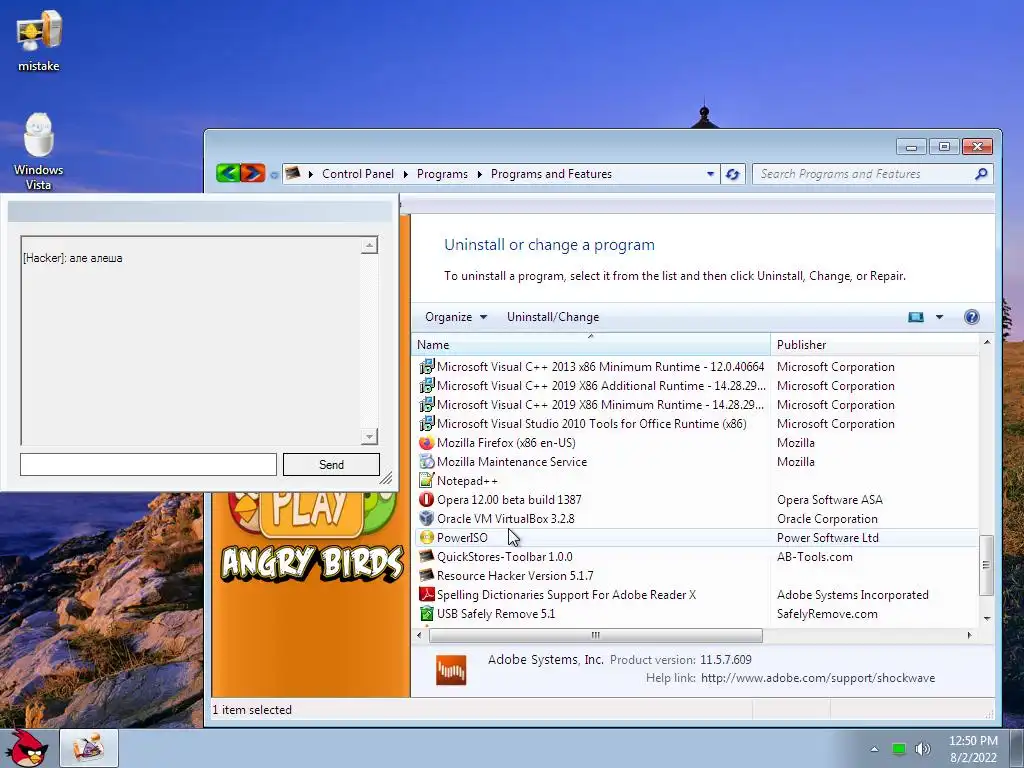The height and width of the screenshot is (768, 1024).
Task: Click the chat window resize grip
Action: [386, 479]
